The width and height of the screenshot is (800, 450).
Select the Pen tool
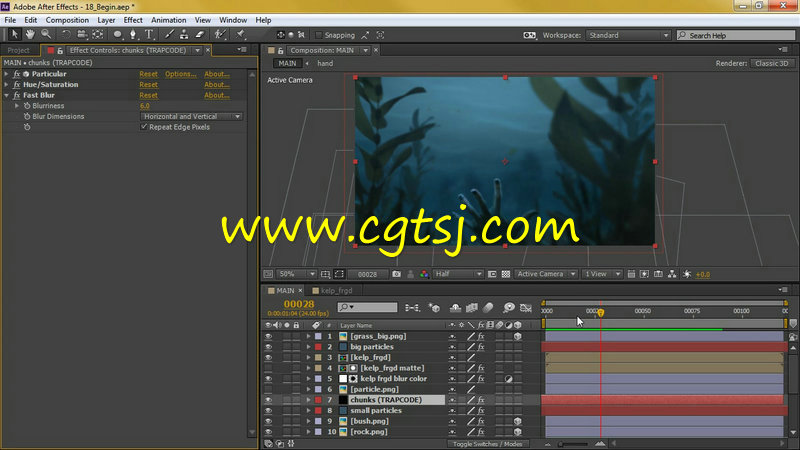coord(133,35)
